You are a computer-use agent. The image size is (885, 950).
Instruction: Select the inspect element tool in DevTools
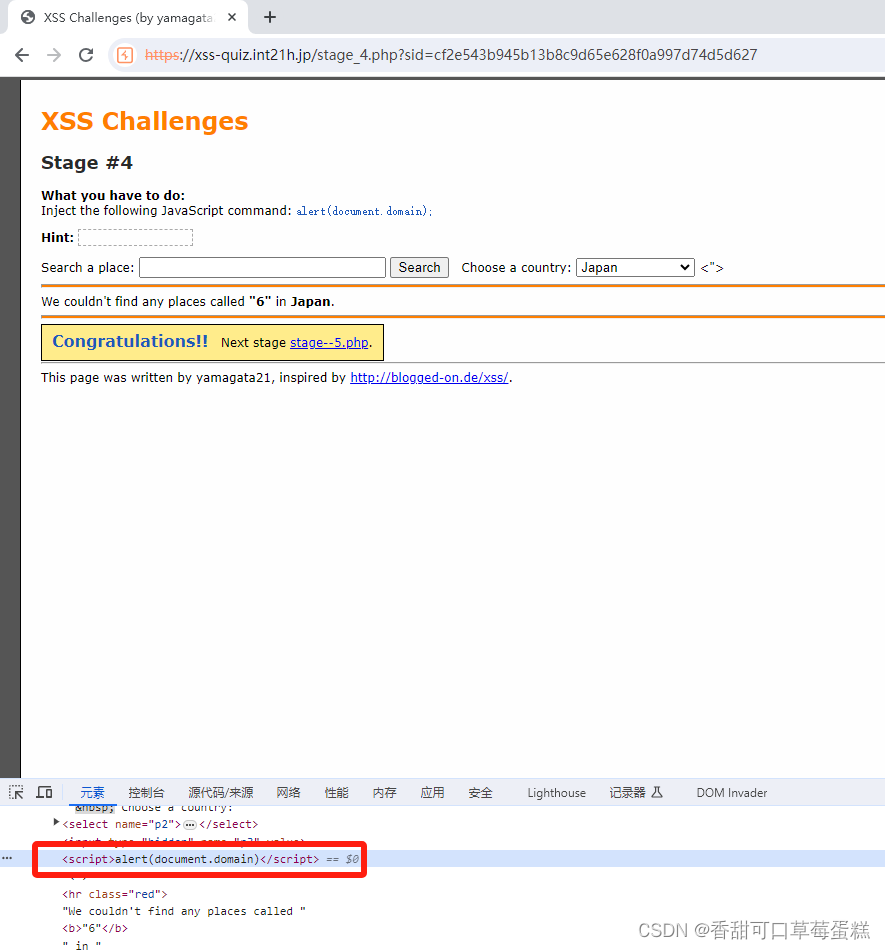pyautogui.click(x=15, y=792)
